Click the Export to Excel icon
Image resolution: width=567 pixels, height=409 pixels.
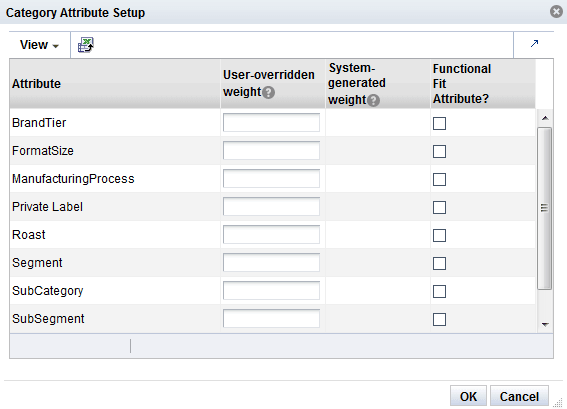tap(86, 45)
